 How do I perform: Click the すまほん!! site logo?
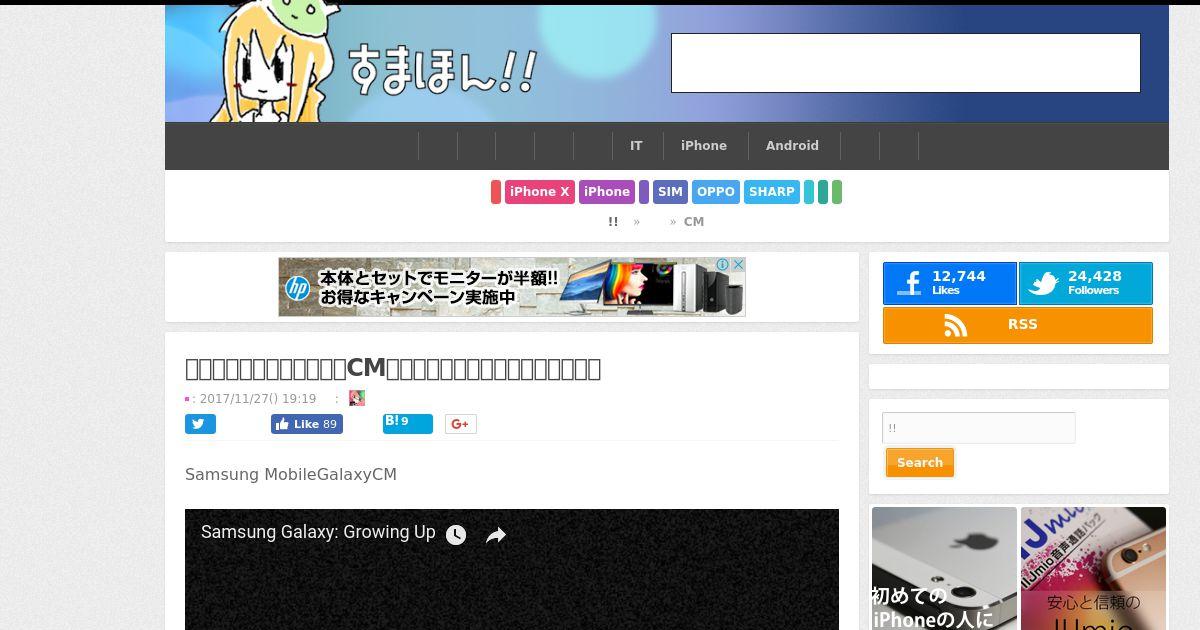click(443, 70)
